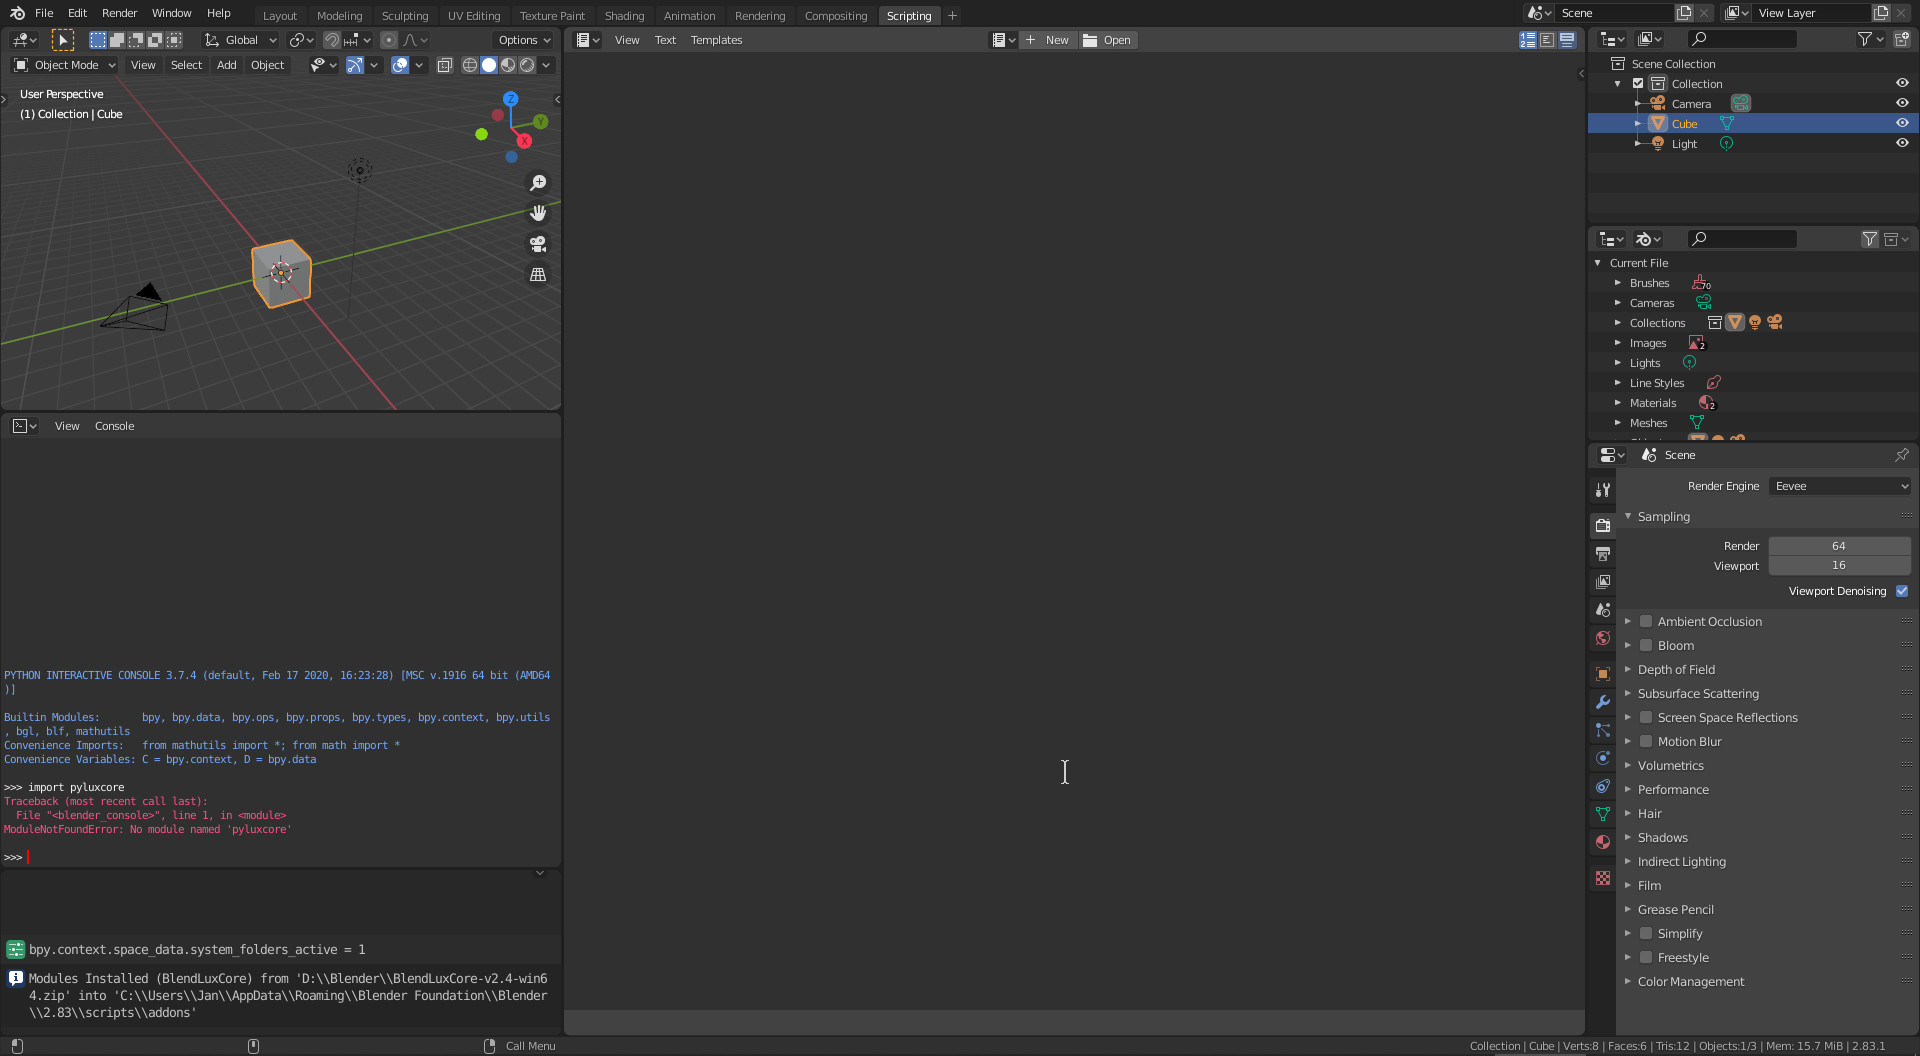Enable the Bloom checkbox
The height and width of the screenshot is (1056, 1920).
pyautogui.click(x=1646, y=646)
